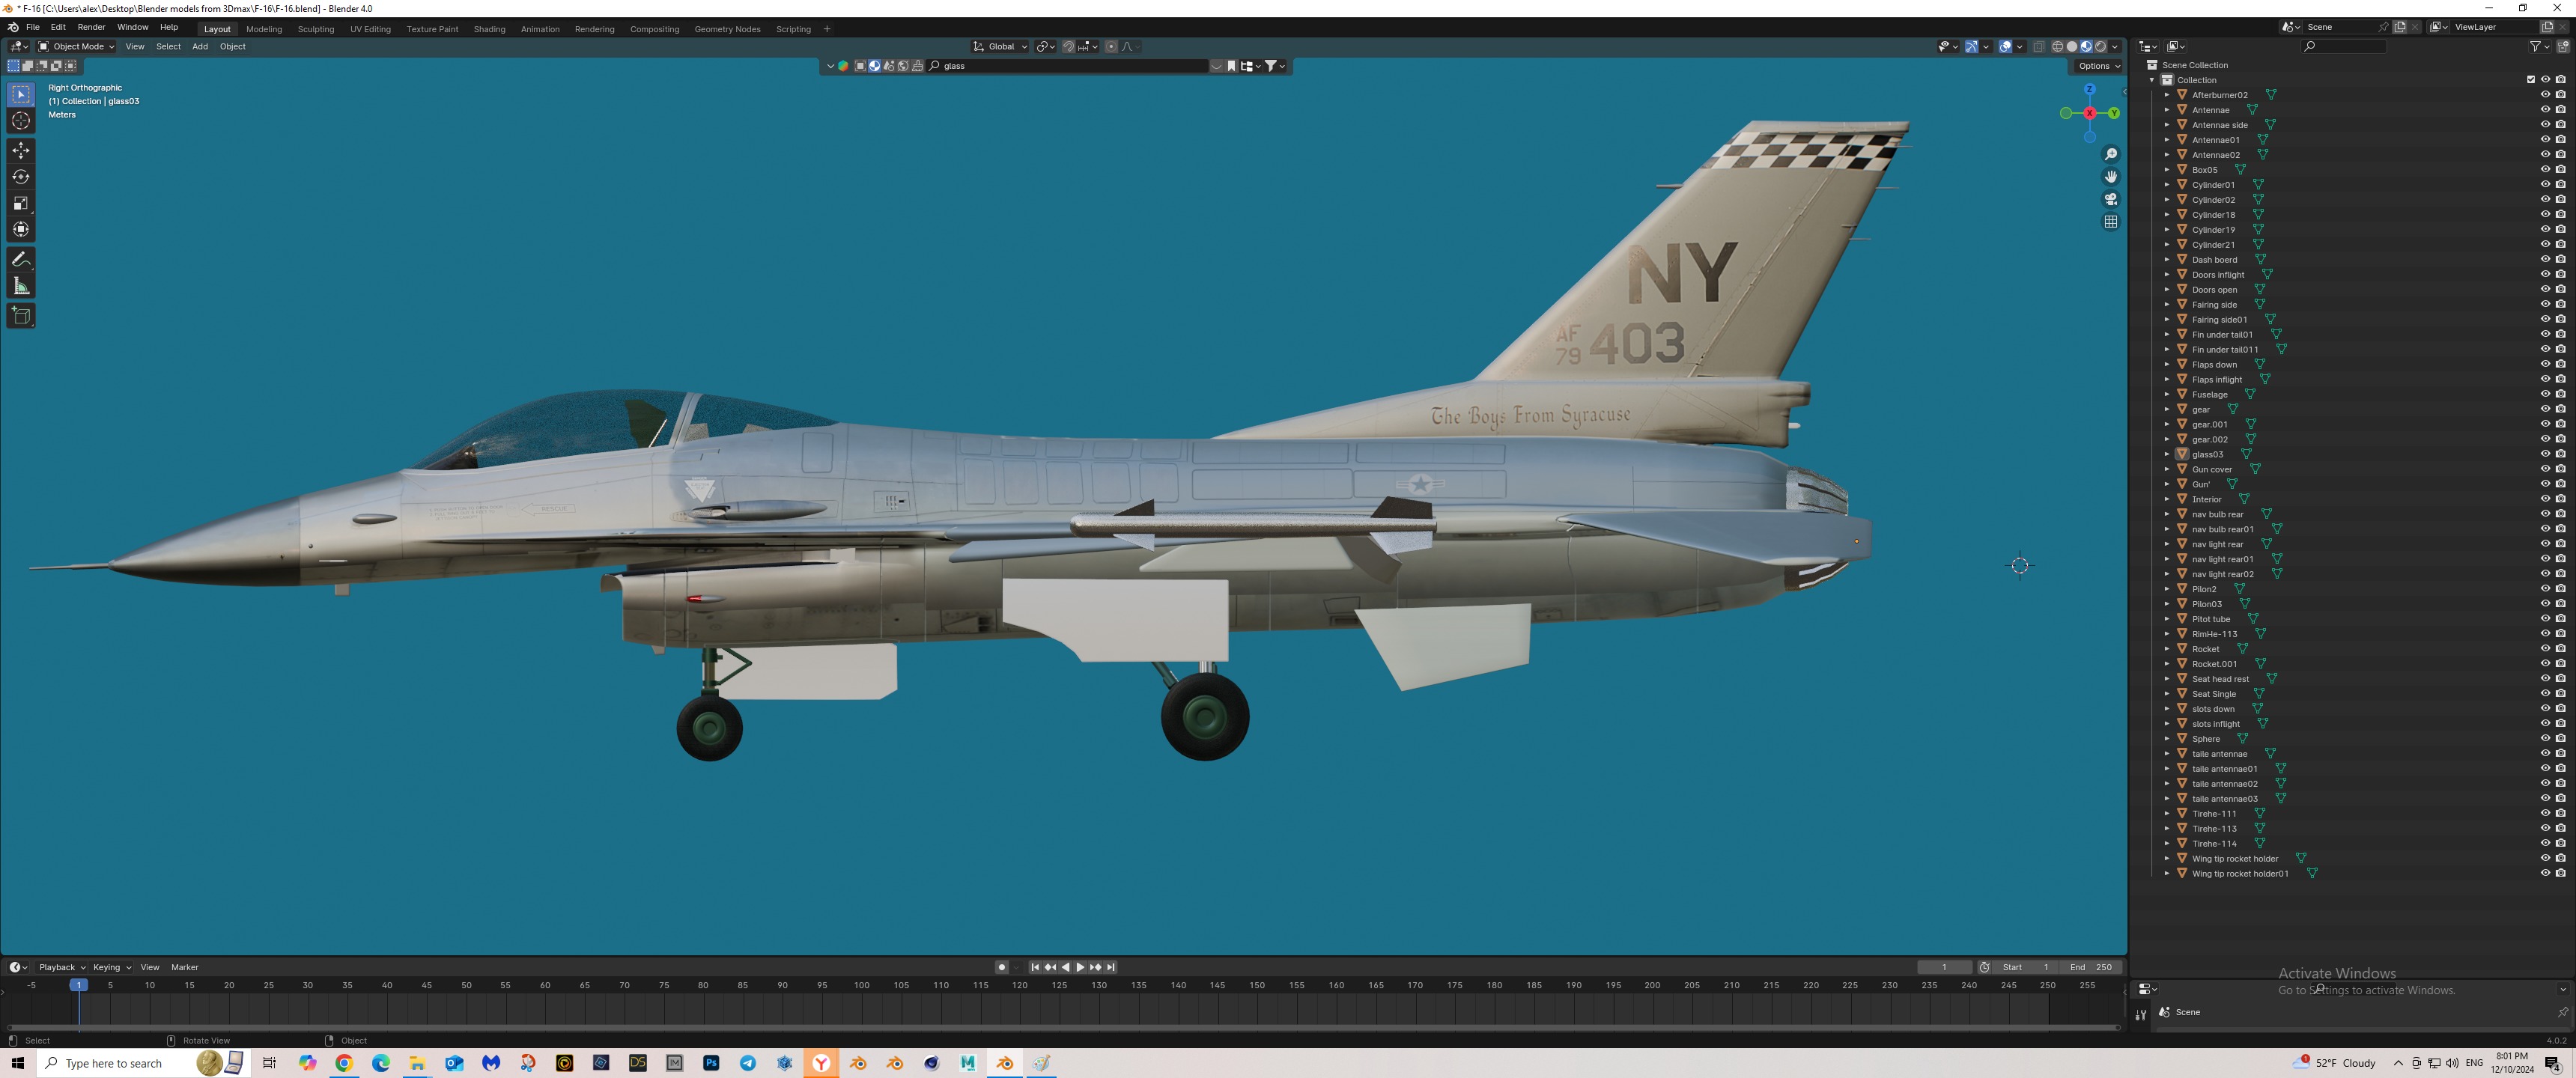The image size is (2576, 1078).
Task: Hide Afterburner02 object with eye icon
Action: (x=2545, y=95)
